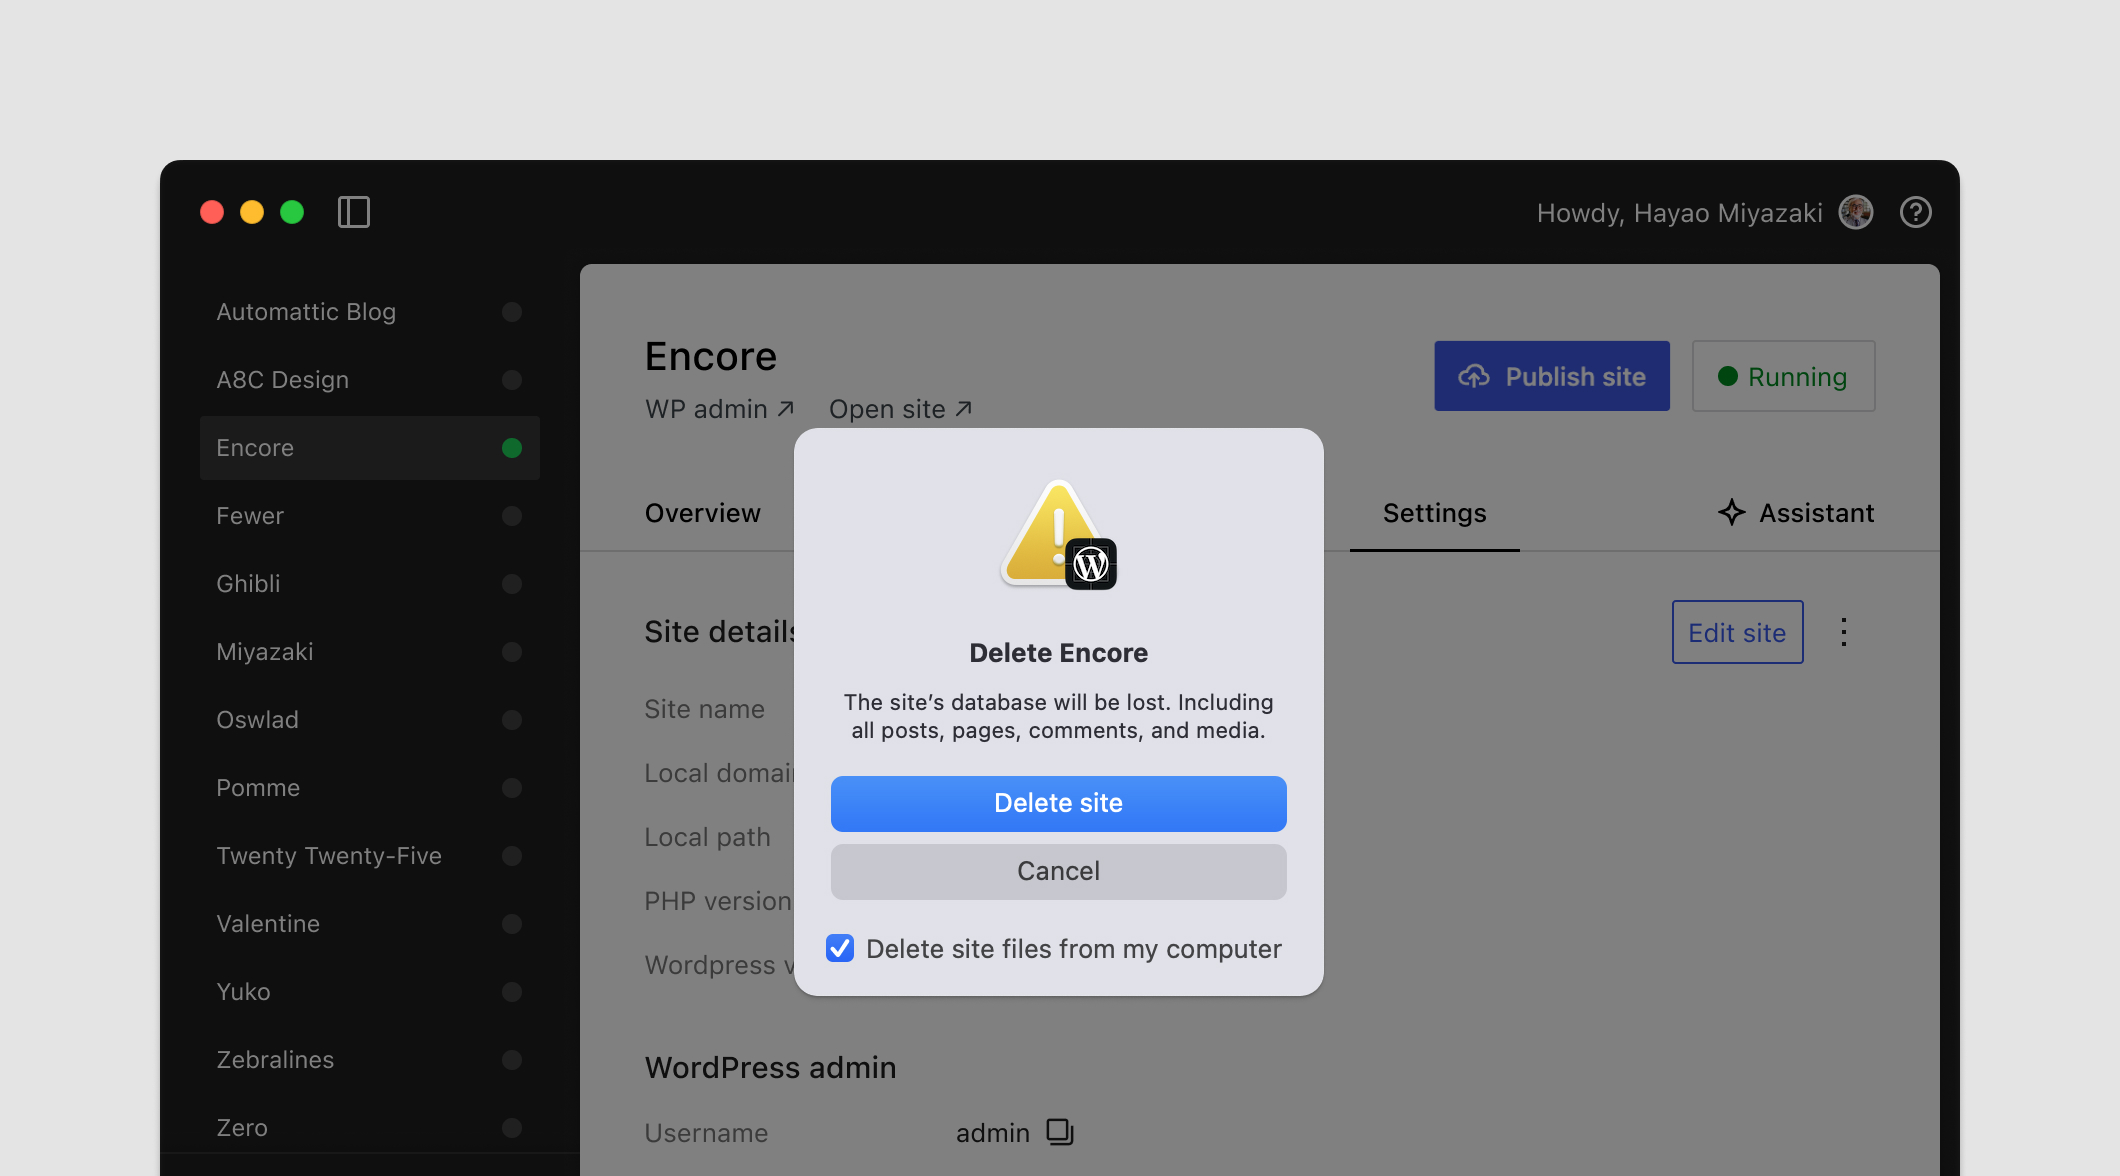Open the Miyazaki site
2120x1176 pixels.
coord(370,652)
